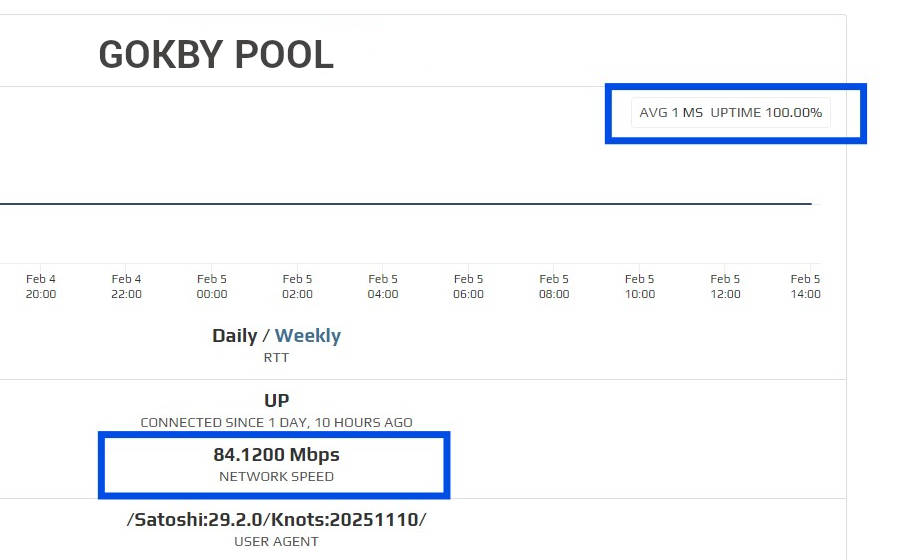
Task: Click the Satoshi 29.2.0 Knots version string
Action: click(276, 520)
